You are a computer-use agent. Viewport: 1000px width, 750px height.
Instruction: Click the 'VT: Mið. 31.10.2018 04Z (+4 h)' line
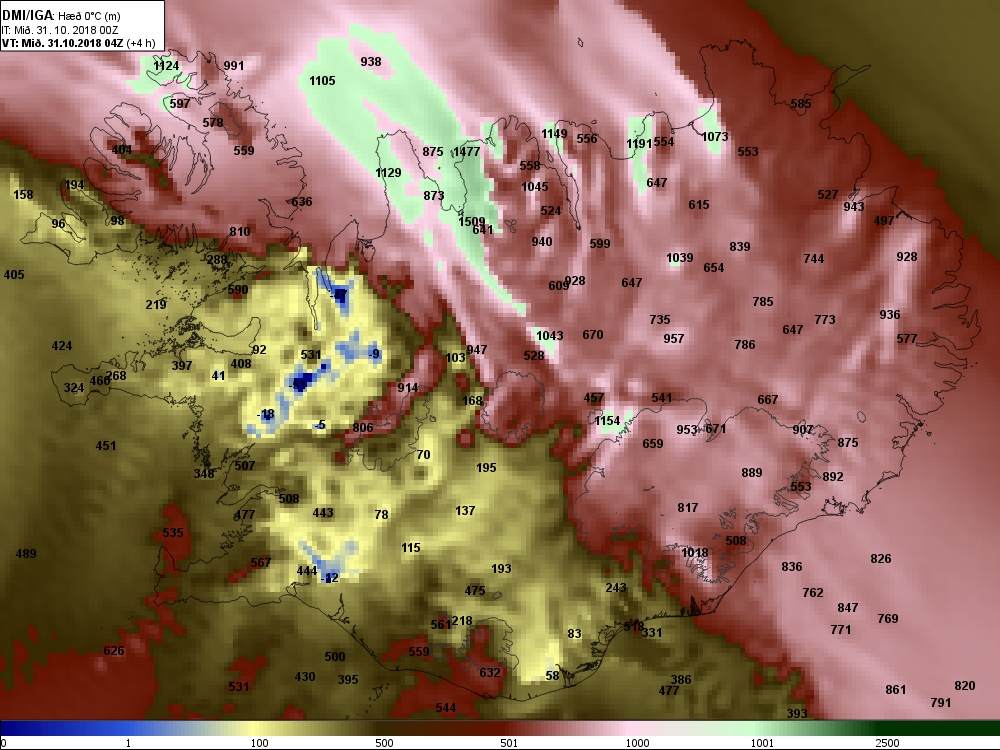(x=78, y=43)
